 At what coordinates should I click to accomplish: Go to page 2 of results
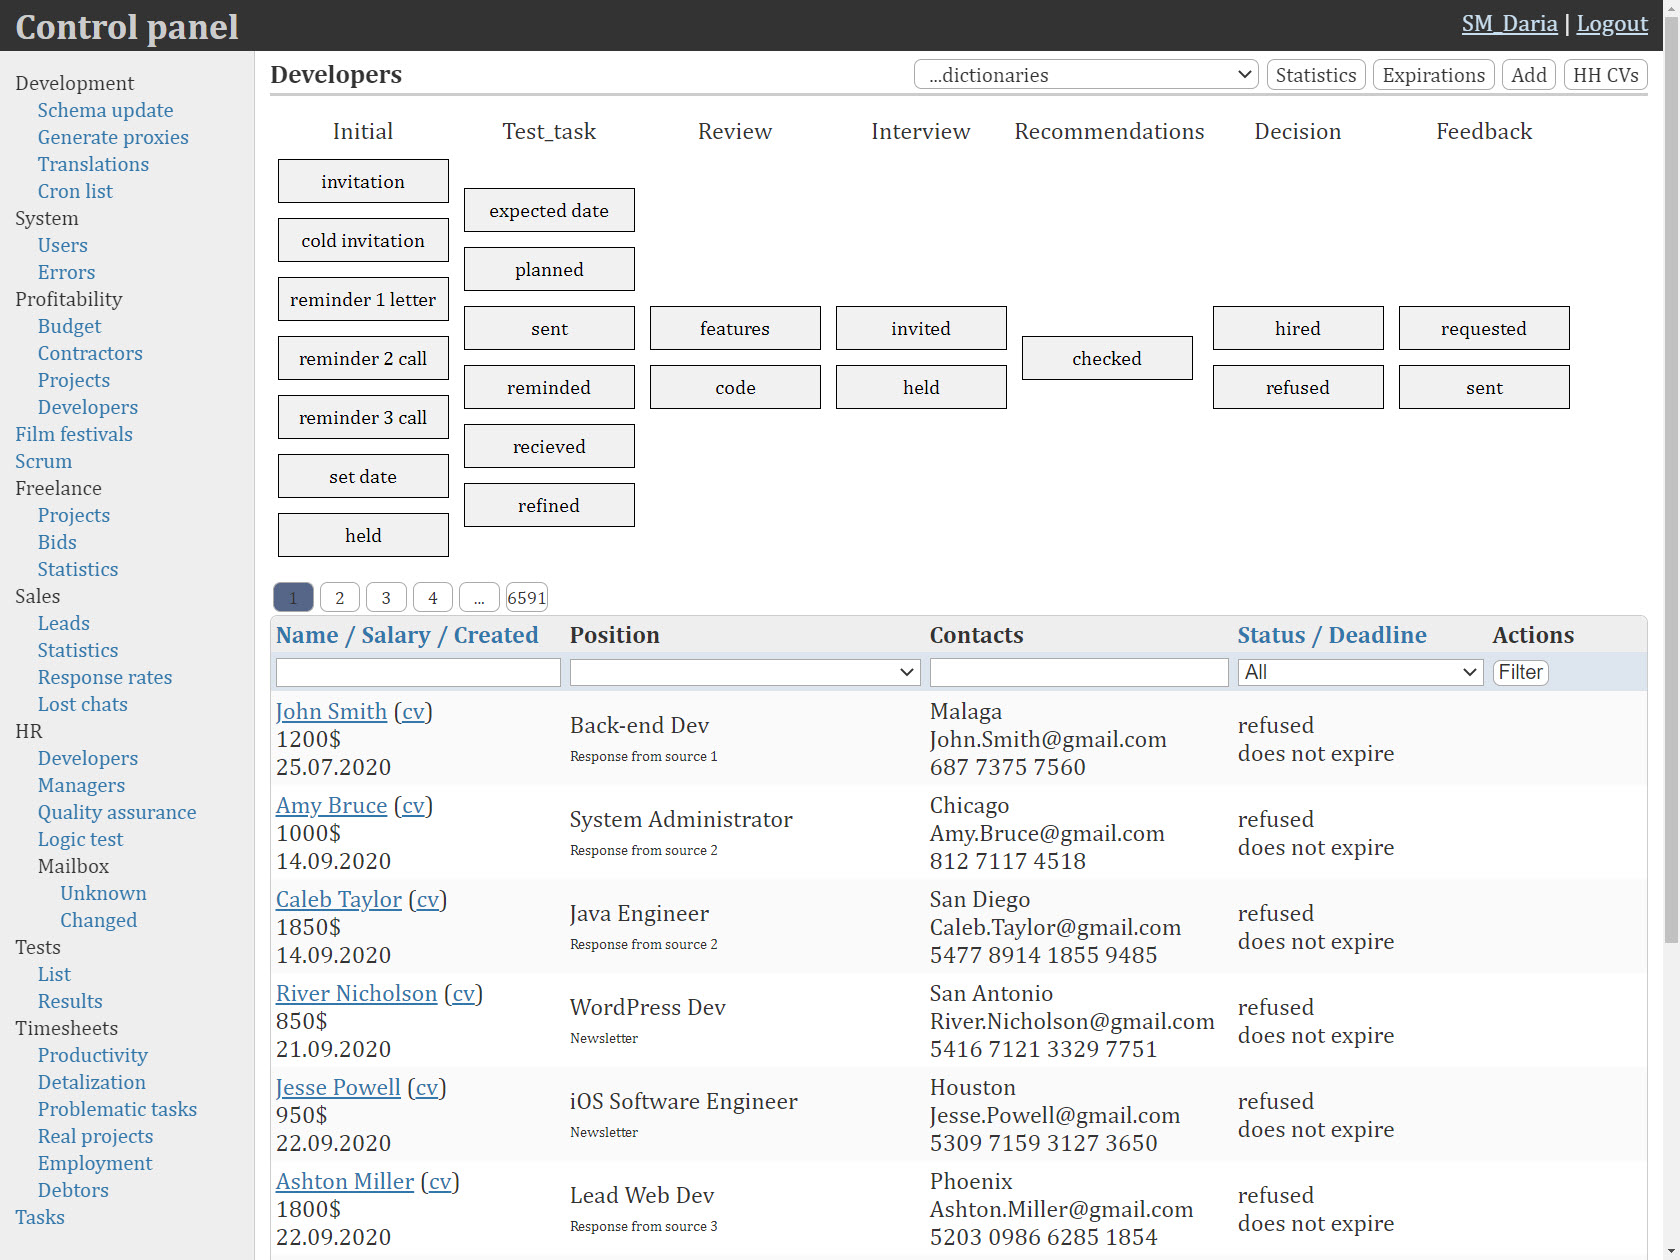340,598
